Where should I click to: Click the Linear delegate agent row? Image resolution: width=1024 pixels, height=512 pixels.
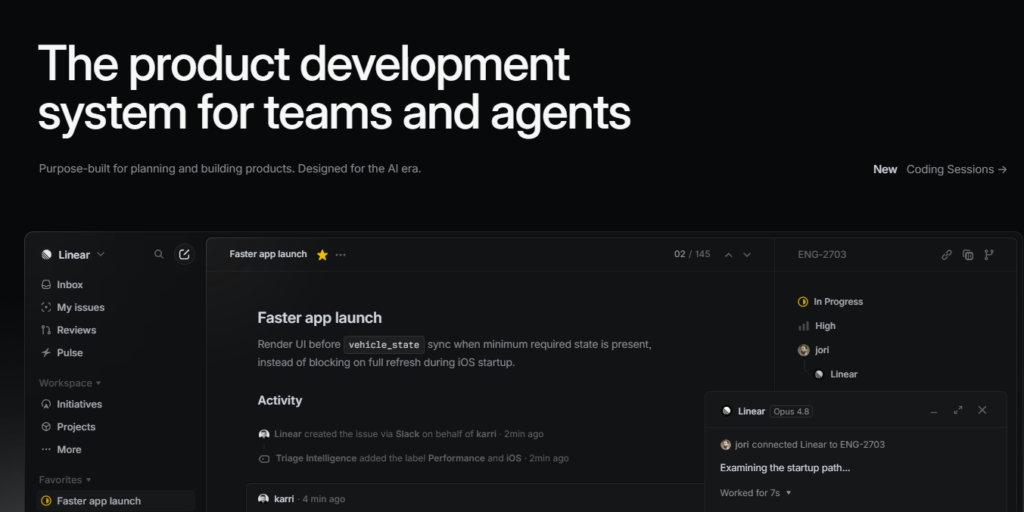[836, 374]
